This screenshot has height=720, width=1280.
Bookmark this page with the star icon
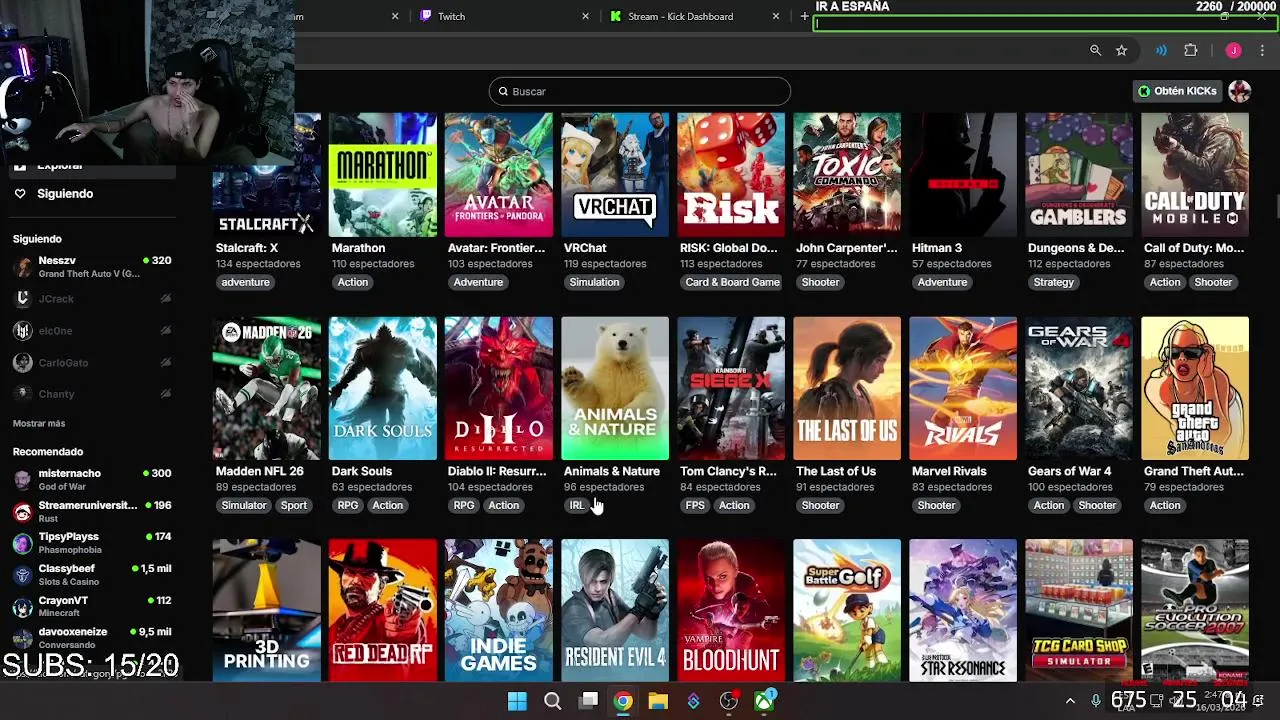tap(1122, 50)
